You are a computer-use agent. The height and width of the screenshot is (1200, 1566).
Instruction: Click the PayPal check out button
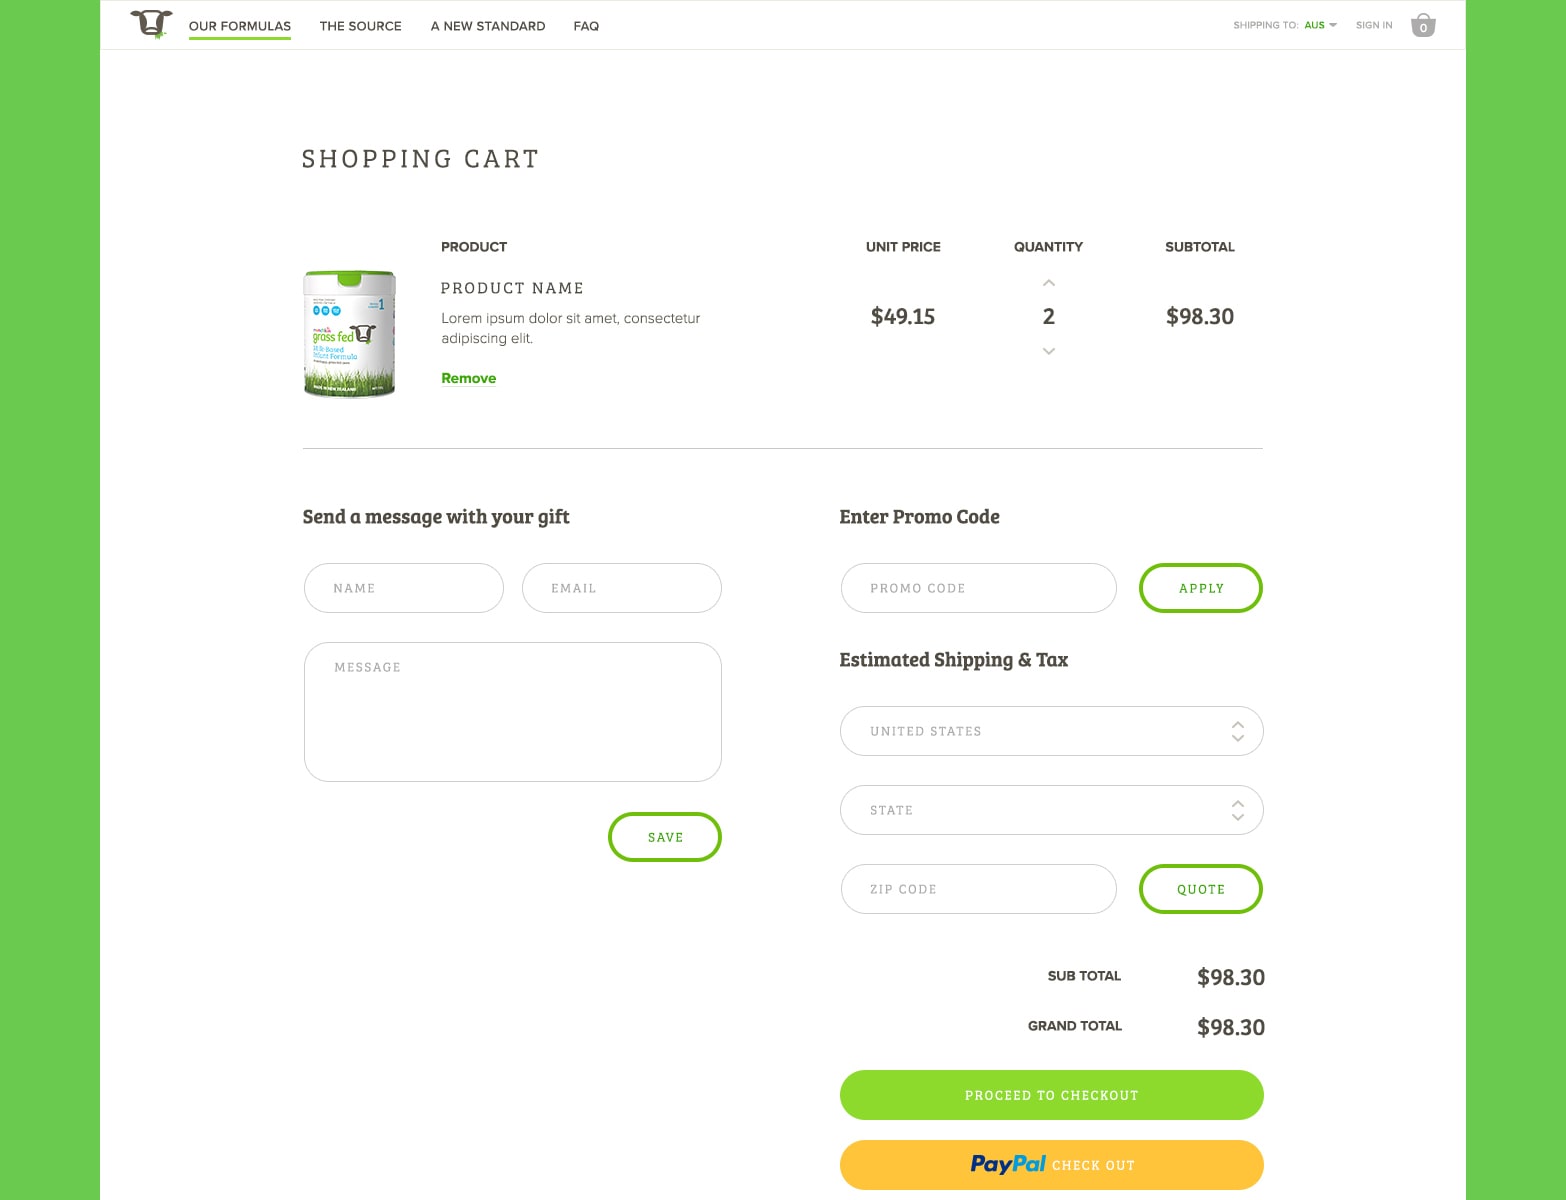pos(1051,1165)
